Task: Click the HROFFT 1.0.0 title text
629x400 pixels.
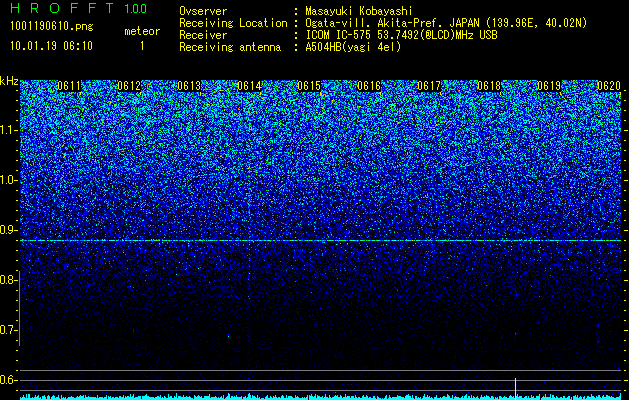Action: [x=79, y=8]
